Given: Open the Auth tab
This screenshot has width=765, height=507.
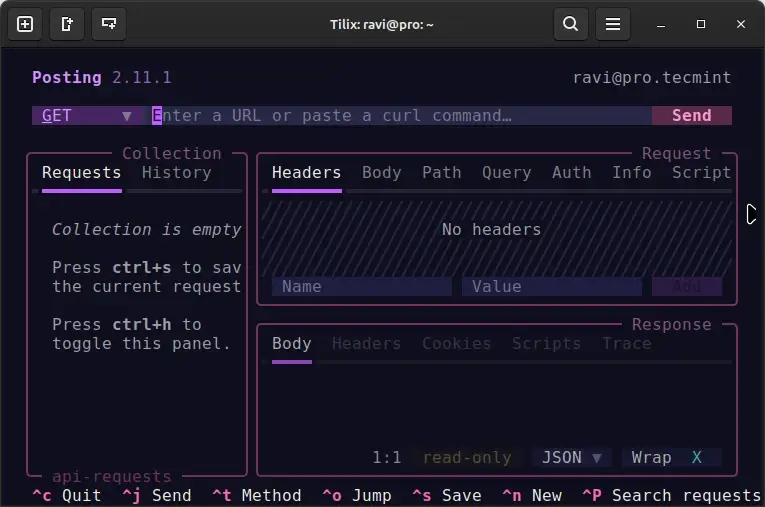Looking at the screenshot, I should (x=572, y=173).
